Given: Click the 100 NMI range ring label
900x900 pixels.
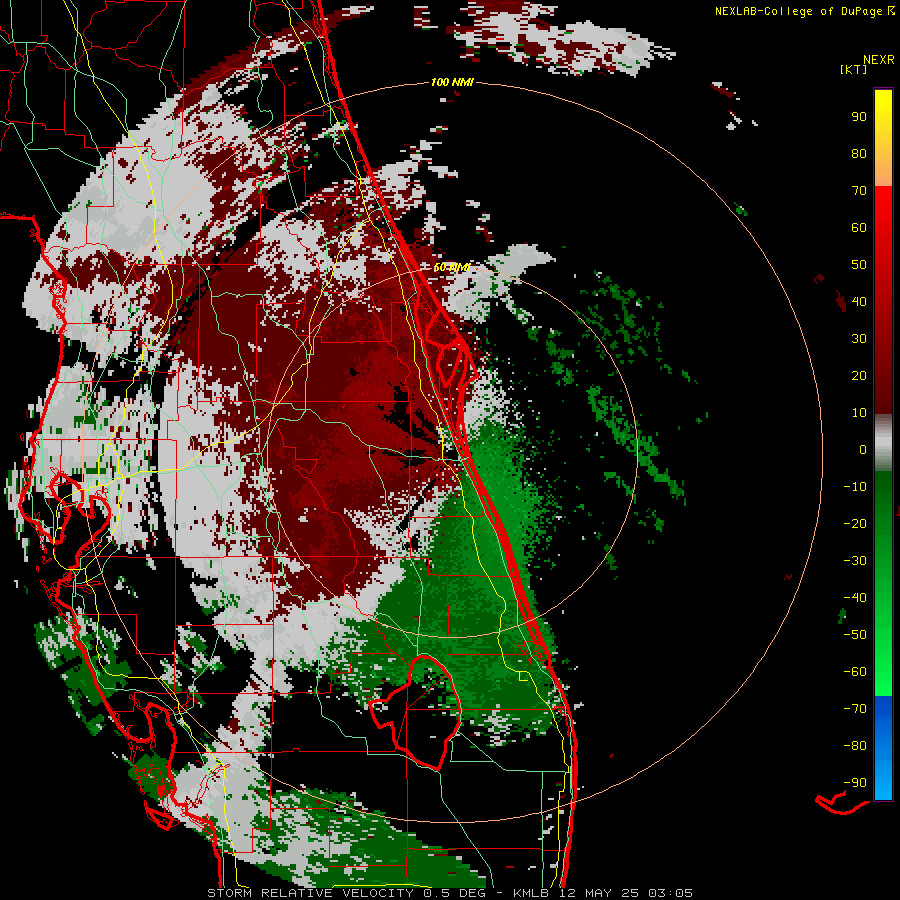Looking at the screenshot, I should click(452, 82).
